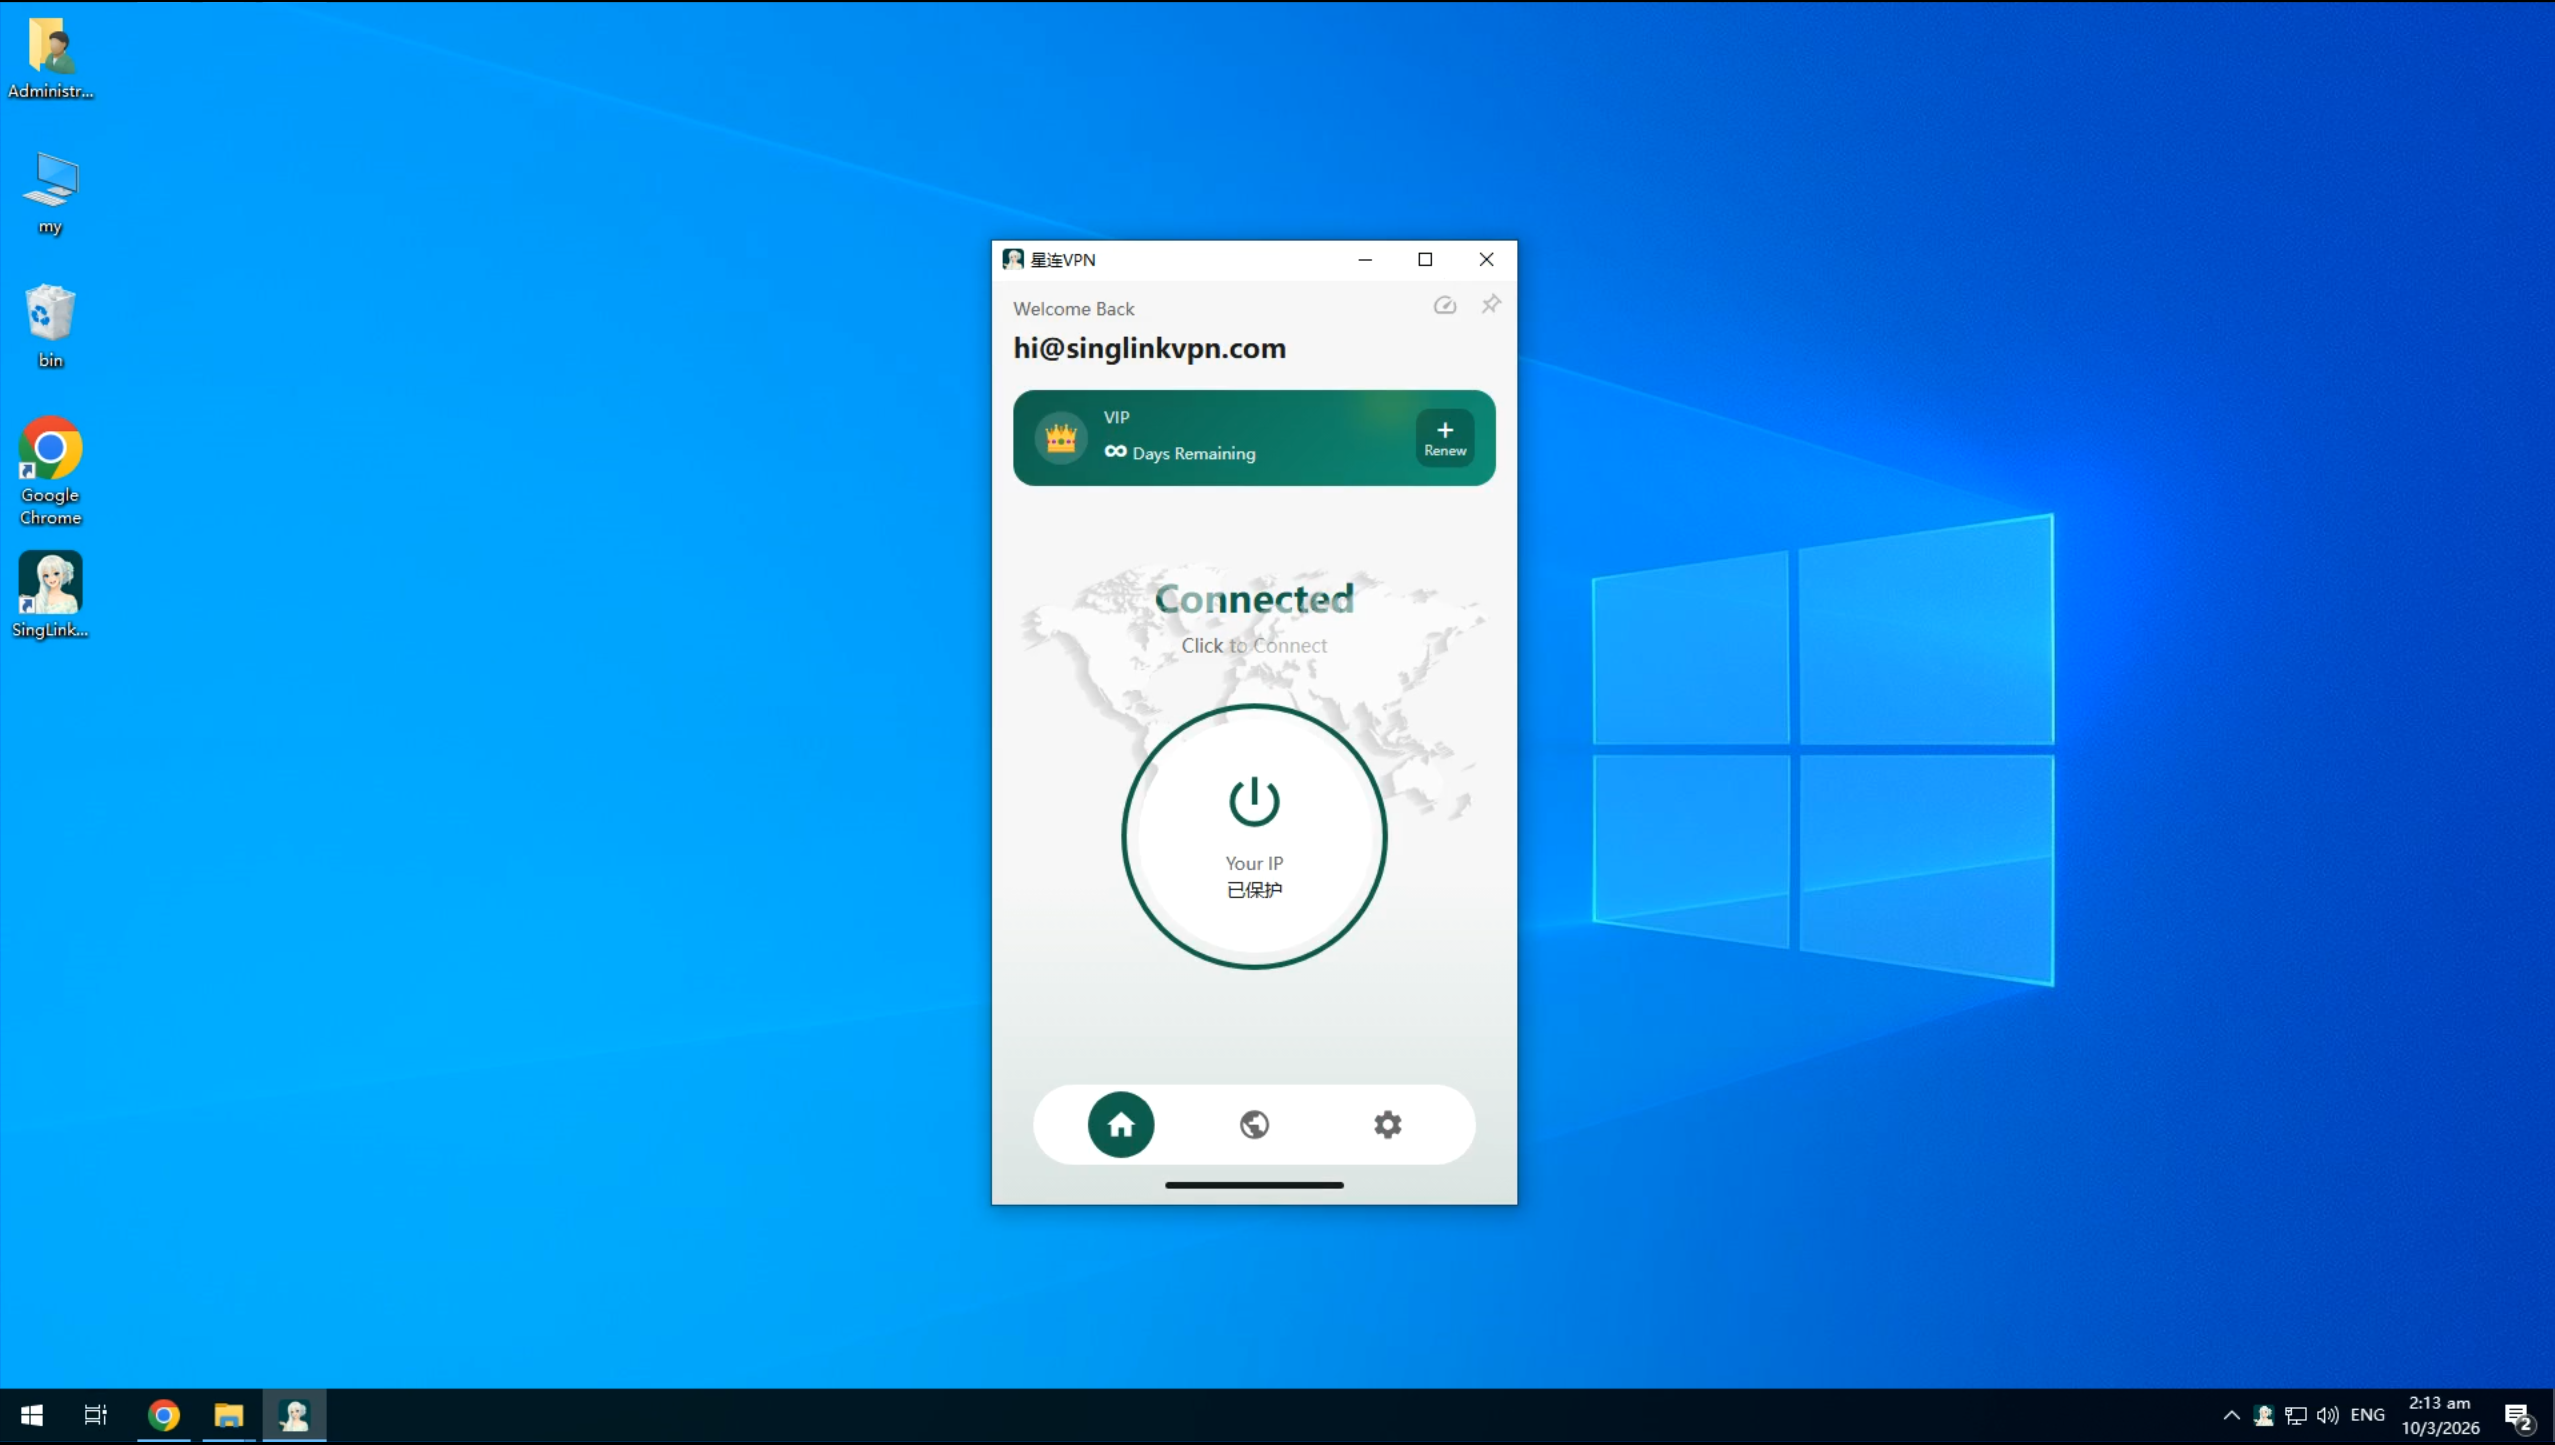Open the volume control in the tray
Screen dimensions: 2555x1445
2327,1415
